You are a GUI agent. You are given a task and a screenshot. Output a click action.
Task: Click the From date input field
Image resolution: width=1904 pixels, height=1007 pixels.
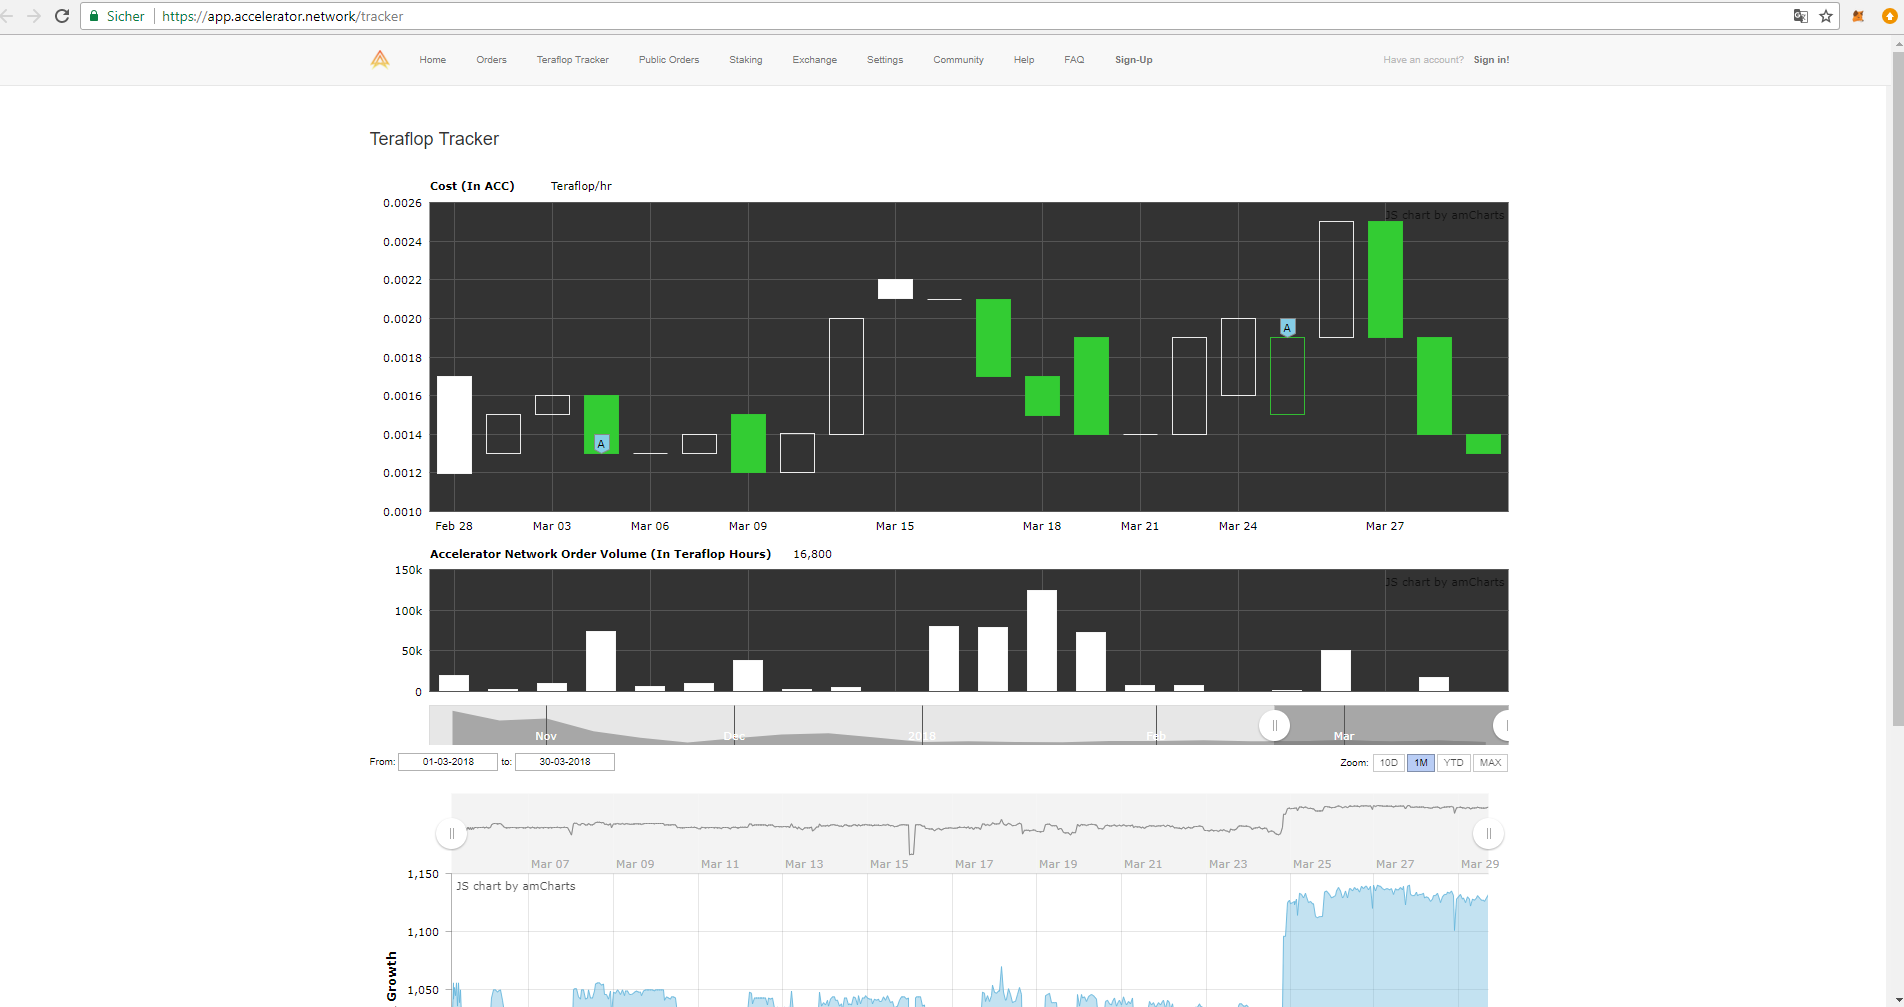448,762
